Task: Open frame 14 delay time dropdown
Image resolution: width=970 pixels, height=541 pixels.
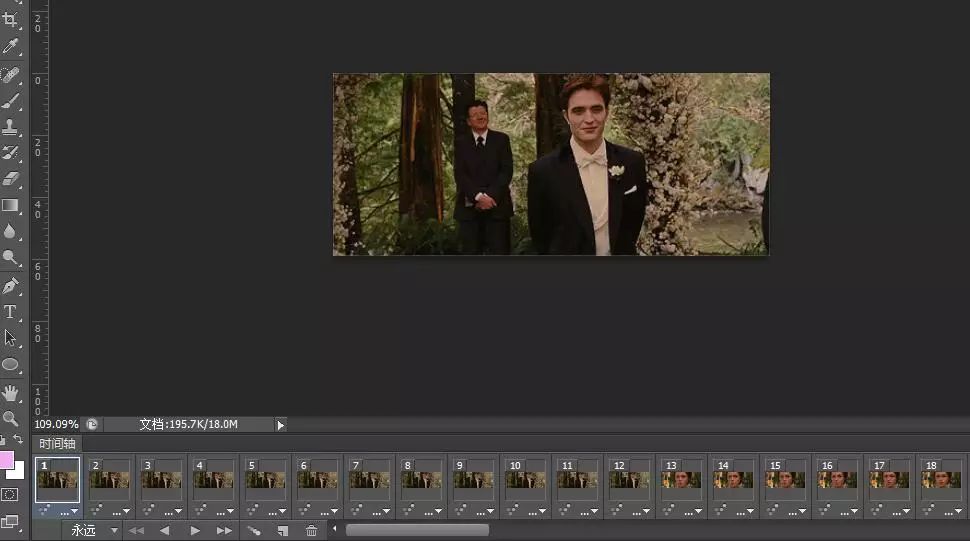Action: point(744,511)
